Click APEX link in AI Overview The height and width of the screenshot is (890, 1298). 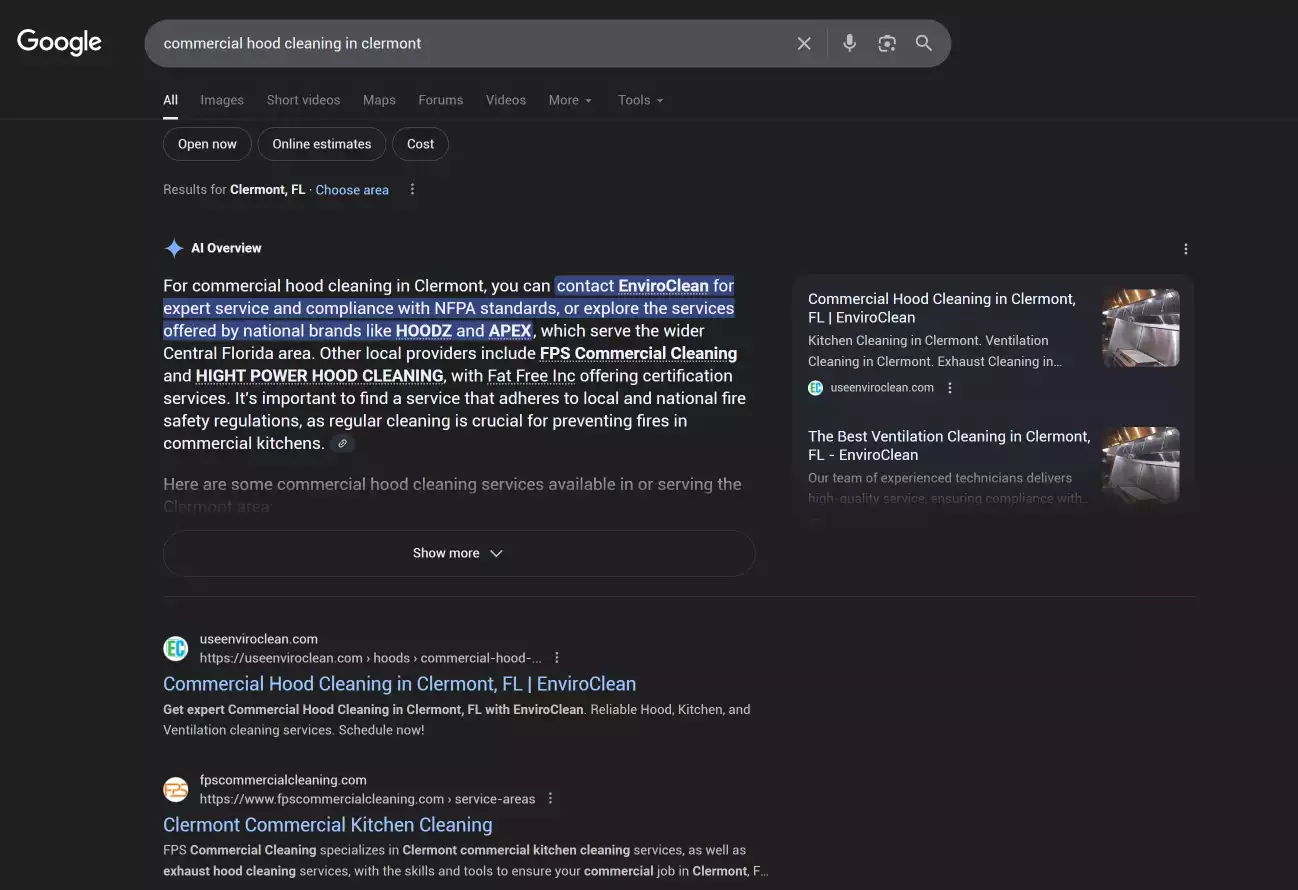(510, 331)
